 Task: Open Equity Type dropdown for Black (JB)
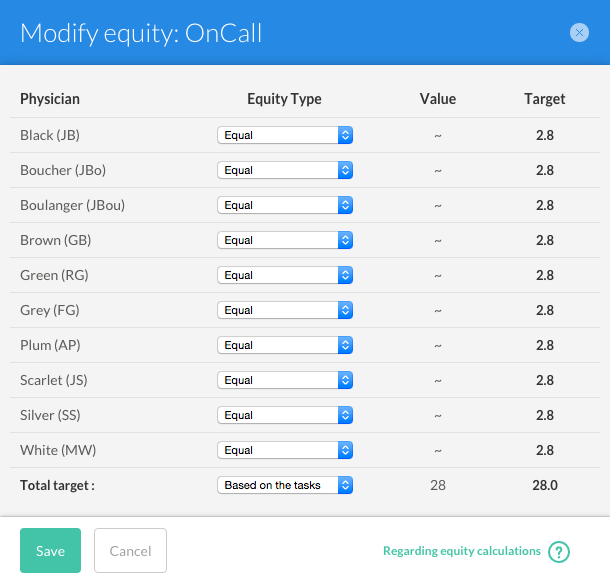(285, 135)
